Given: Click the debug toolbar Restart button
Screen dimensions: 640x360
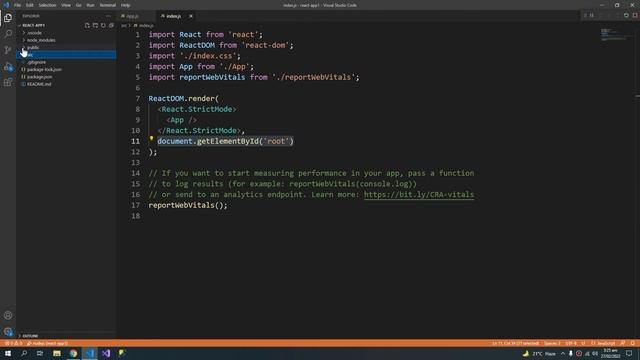Looking at the screenshot, I should [x=626, y=16].
